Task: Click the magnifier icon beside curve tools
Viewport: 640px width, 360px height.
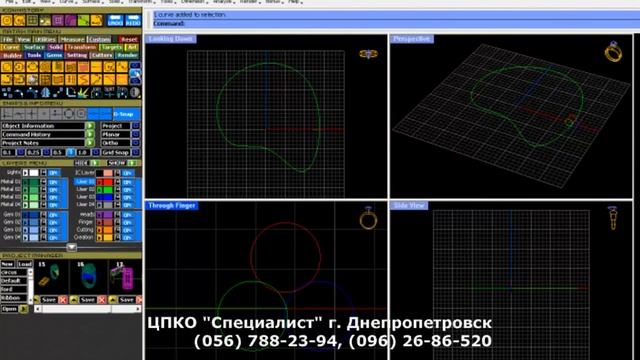Action: (135, 74)
